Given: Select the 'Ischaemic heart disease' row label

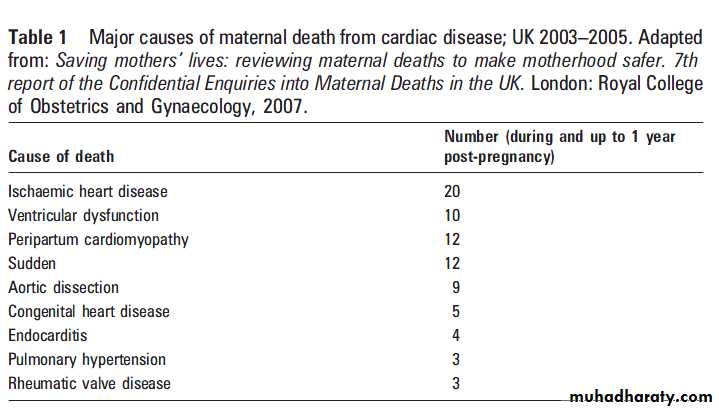Looking at the screenshot, I should click(x=88, y=191).
